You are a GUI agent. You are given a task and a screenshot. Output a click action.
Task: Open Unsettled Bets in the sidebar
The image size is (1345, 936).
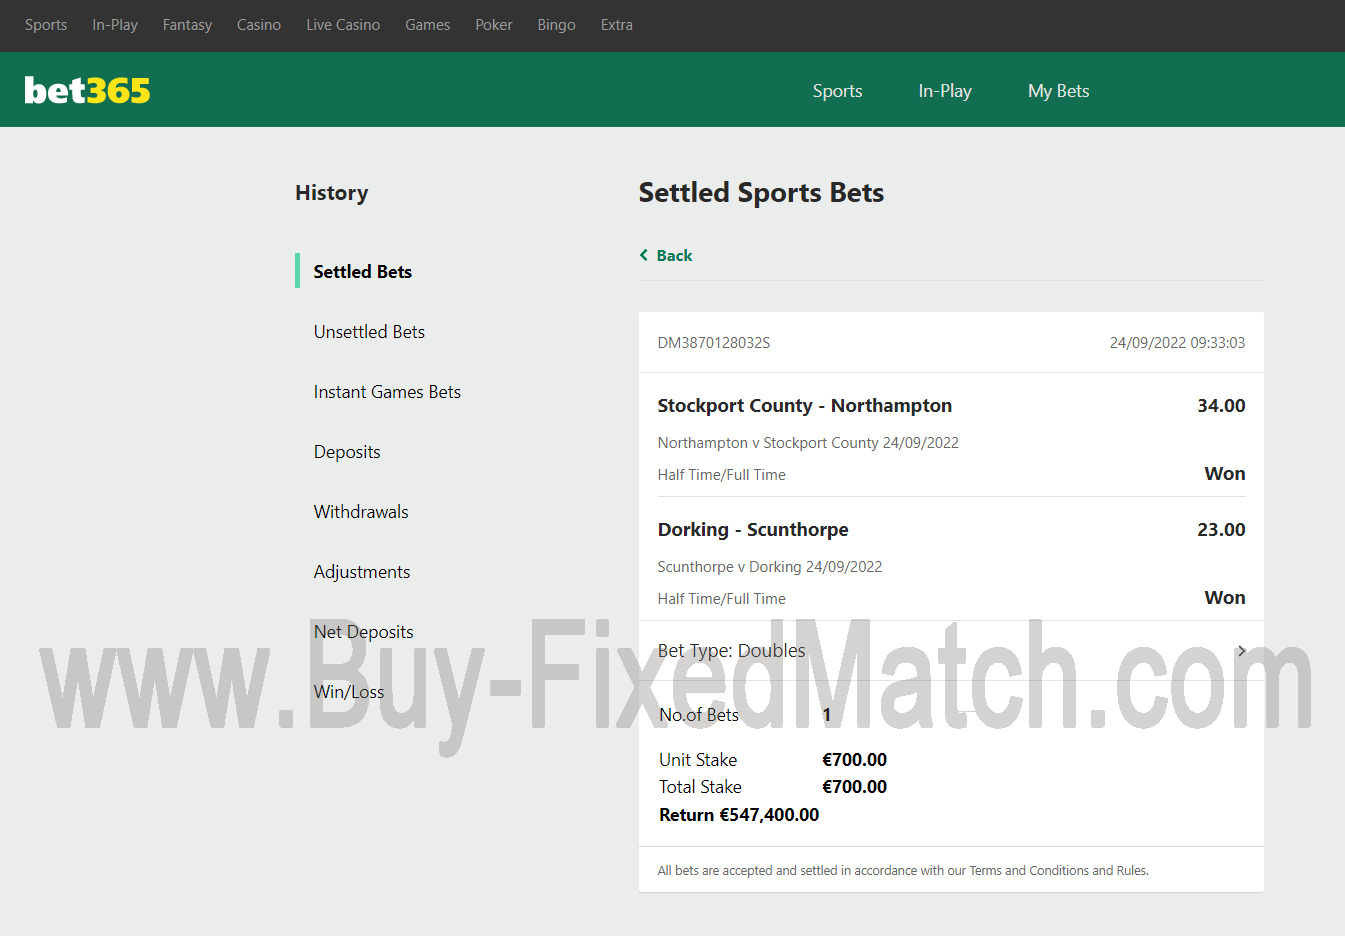tap(369, 332)
